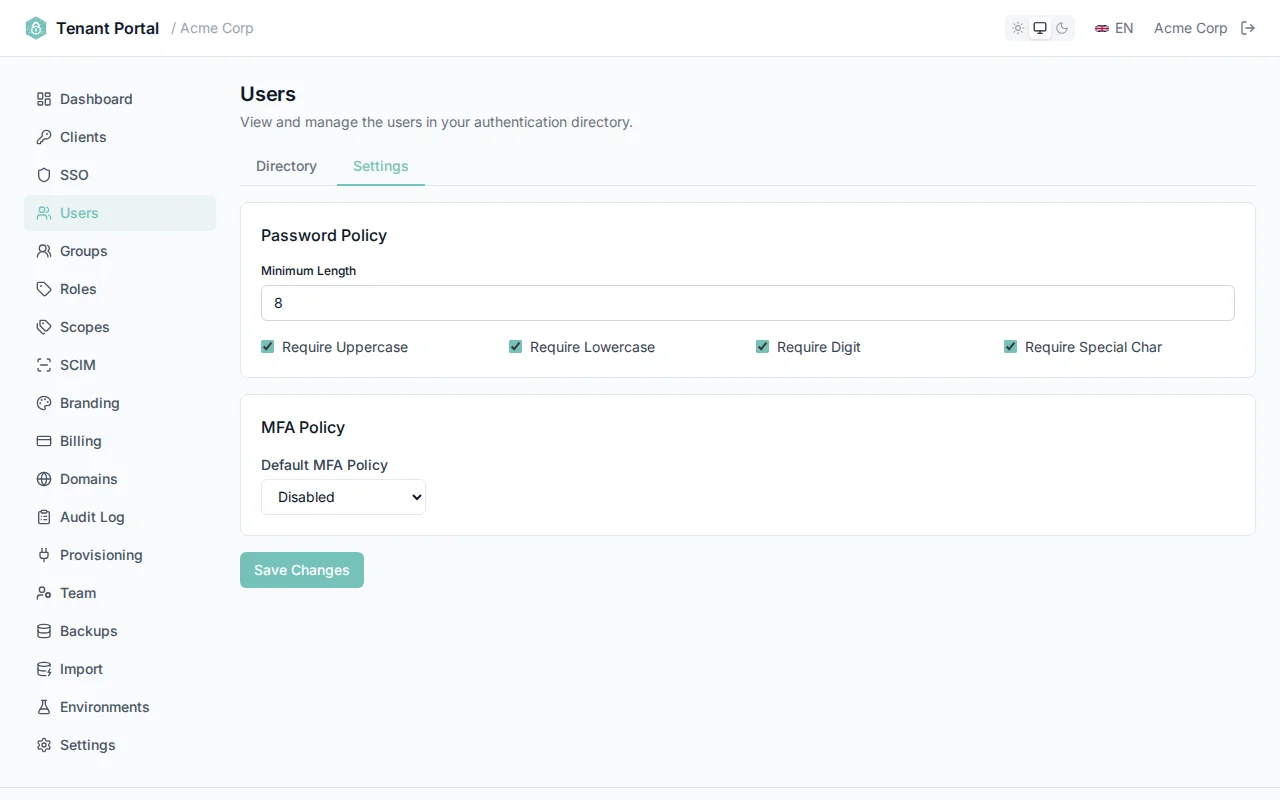Click the Acme Corp breadcrumb
The height and width of the screenshot is (800, 1280).
217,28
